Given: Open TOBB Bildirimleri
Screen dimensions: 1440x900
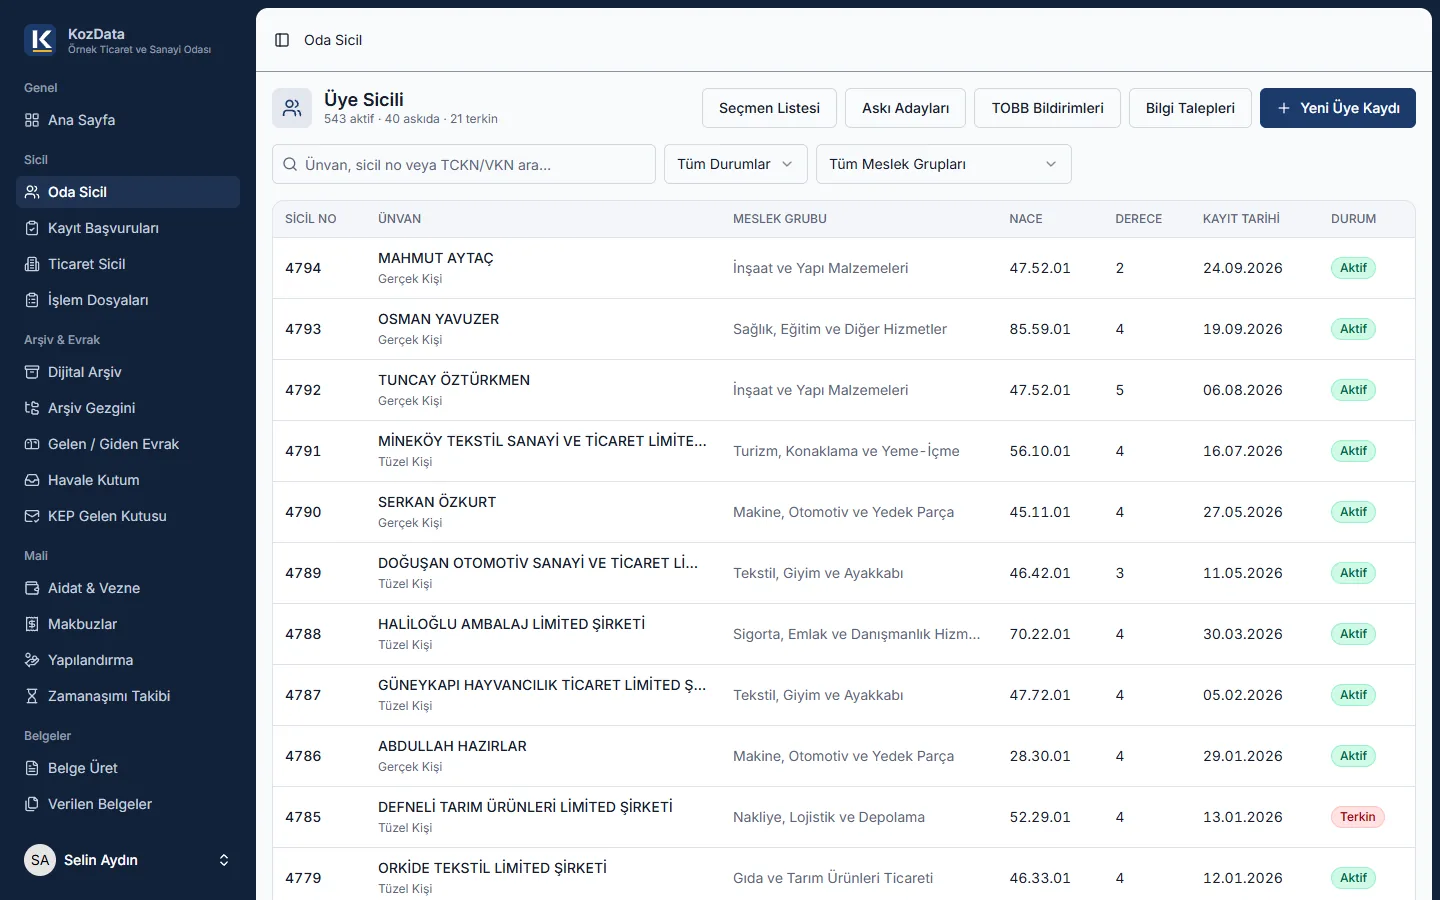Looking at the screenshot, I should [x=1048, y=108].
